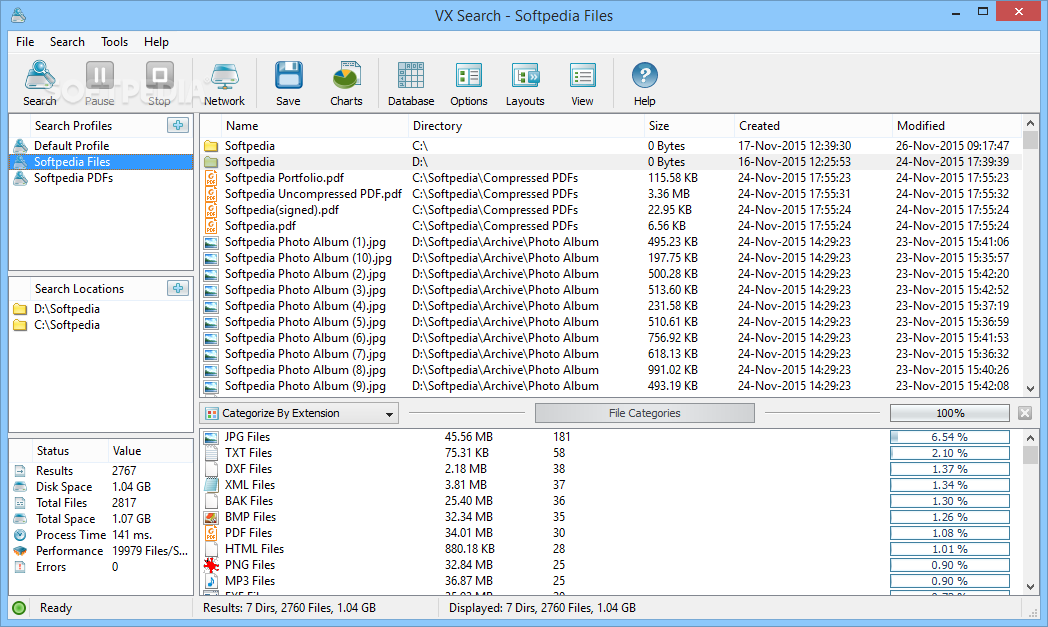Click the folder icon of Softpedia on C:\
Screen dimensions: 1048x627
pos(211,146)
